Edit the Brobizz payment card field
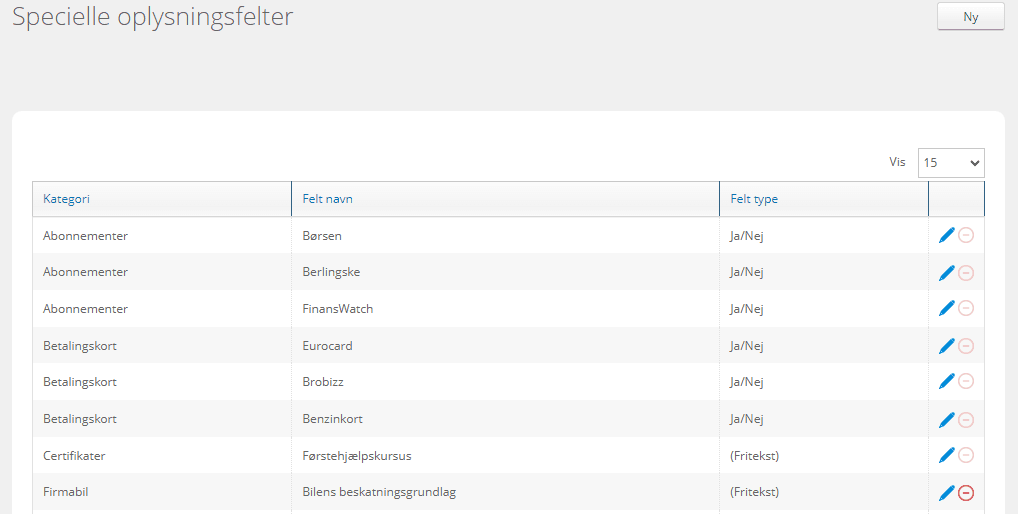Viewport: 1018px width, 514px height. point(946,382)
